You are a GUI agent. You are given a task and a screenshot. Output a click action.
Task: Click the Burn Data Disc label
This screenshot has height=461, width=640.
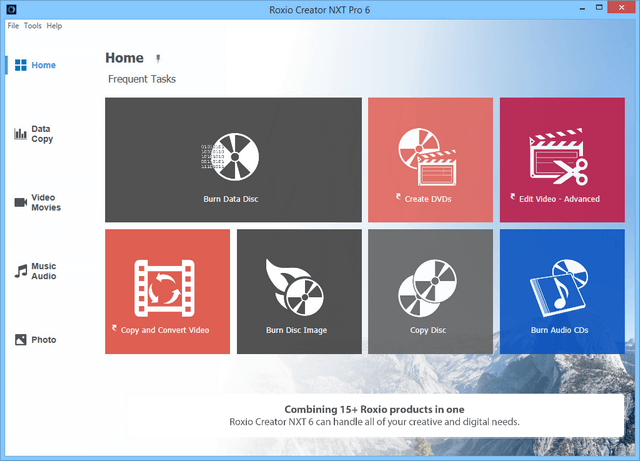click(231, 199)
